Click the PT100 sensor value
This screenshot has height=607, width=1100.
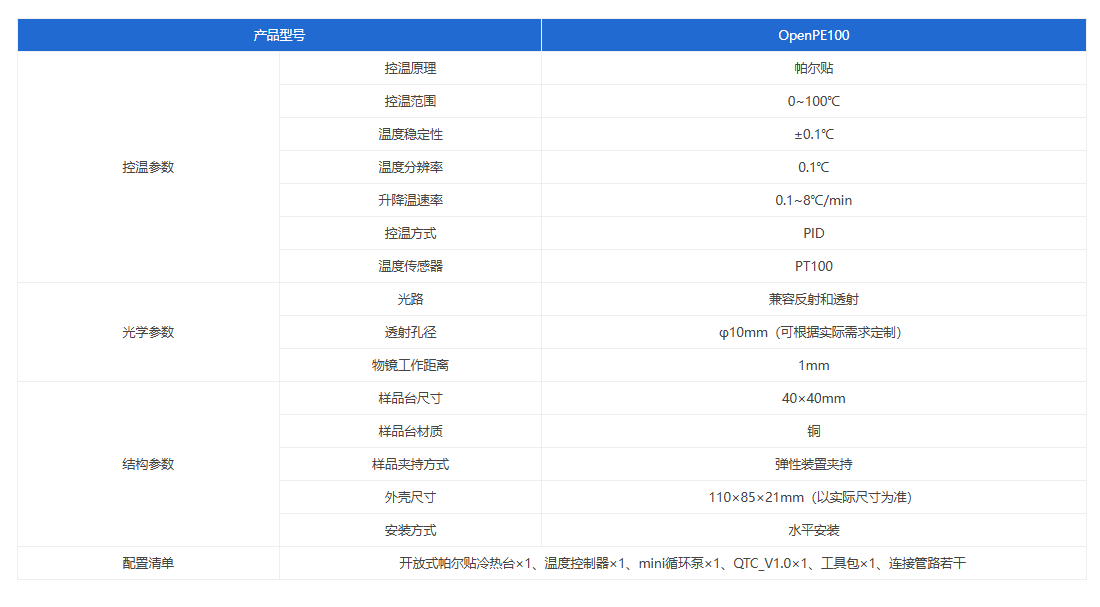[813, 266]
